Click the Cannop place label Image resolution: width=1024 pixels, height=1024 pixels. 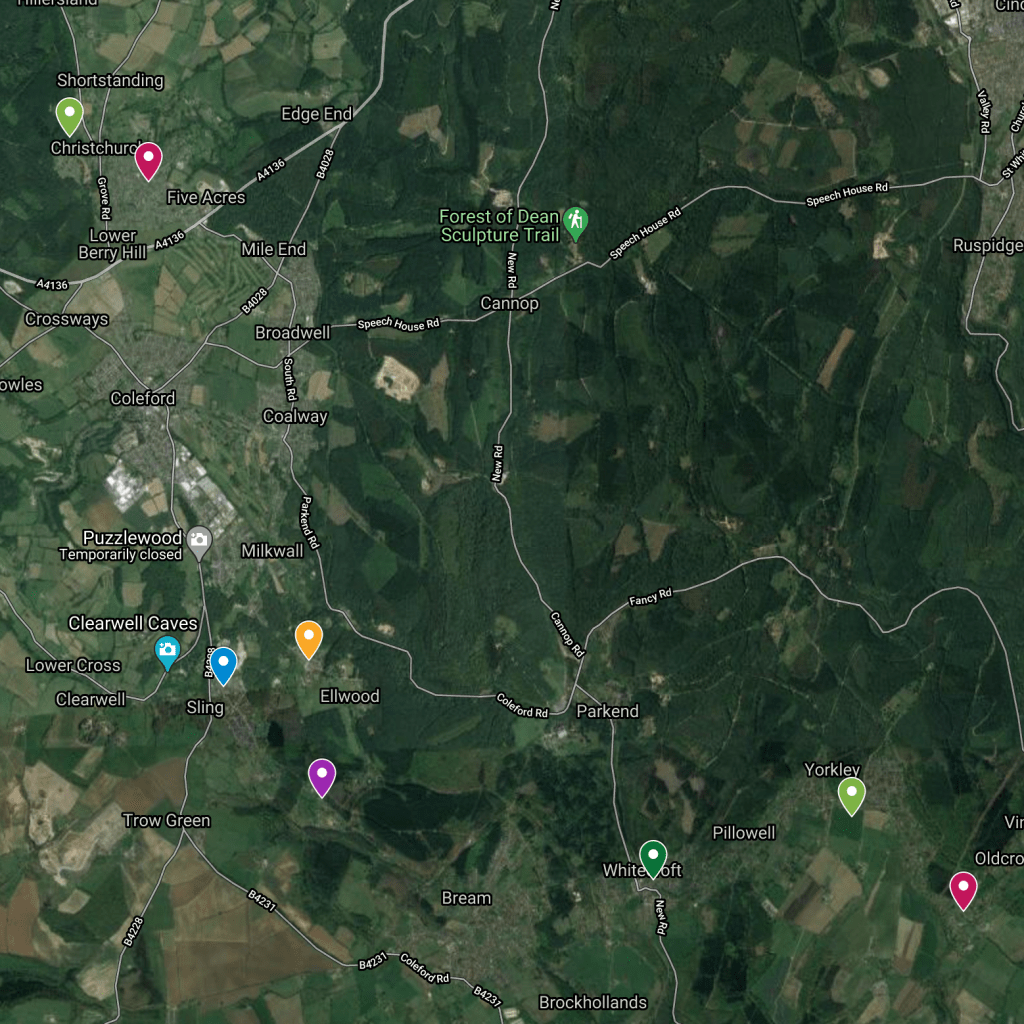(x=510, y=303)
